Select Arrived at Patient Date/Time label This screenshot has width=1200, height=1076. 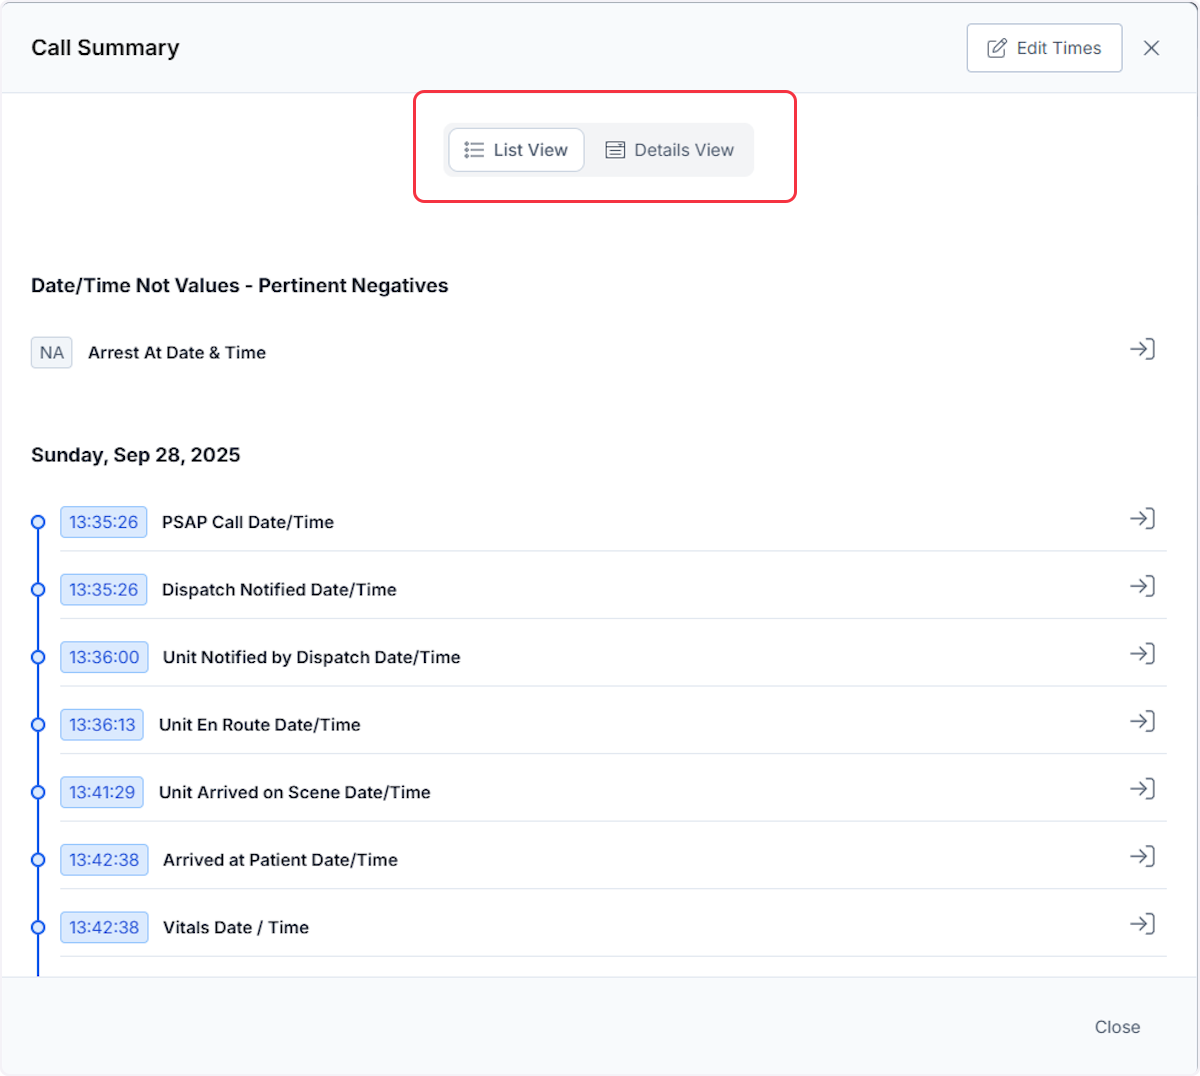click(280, 860)
